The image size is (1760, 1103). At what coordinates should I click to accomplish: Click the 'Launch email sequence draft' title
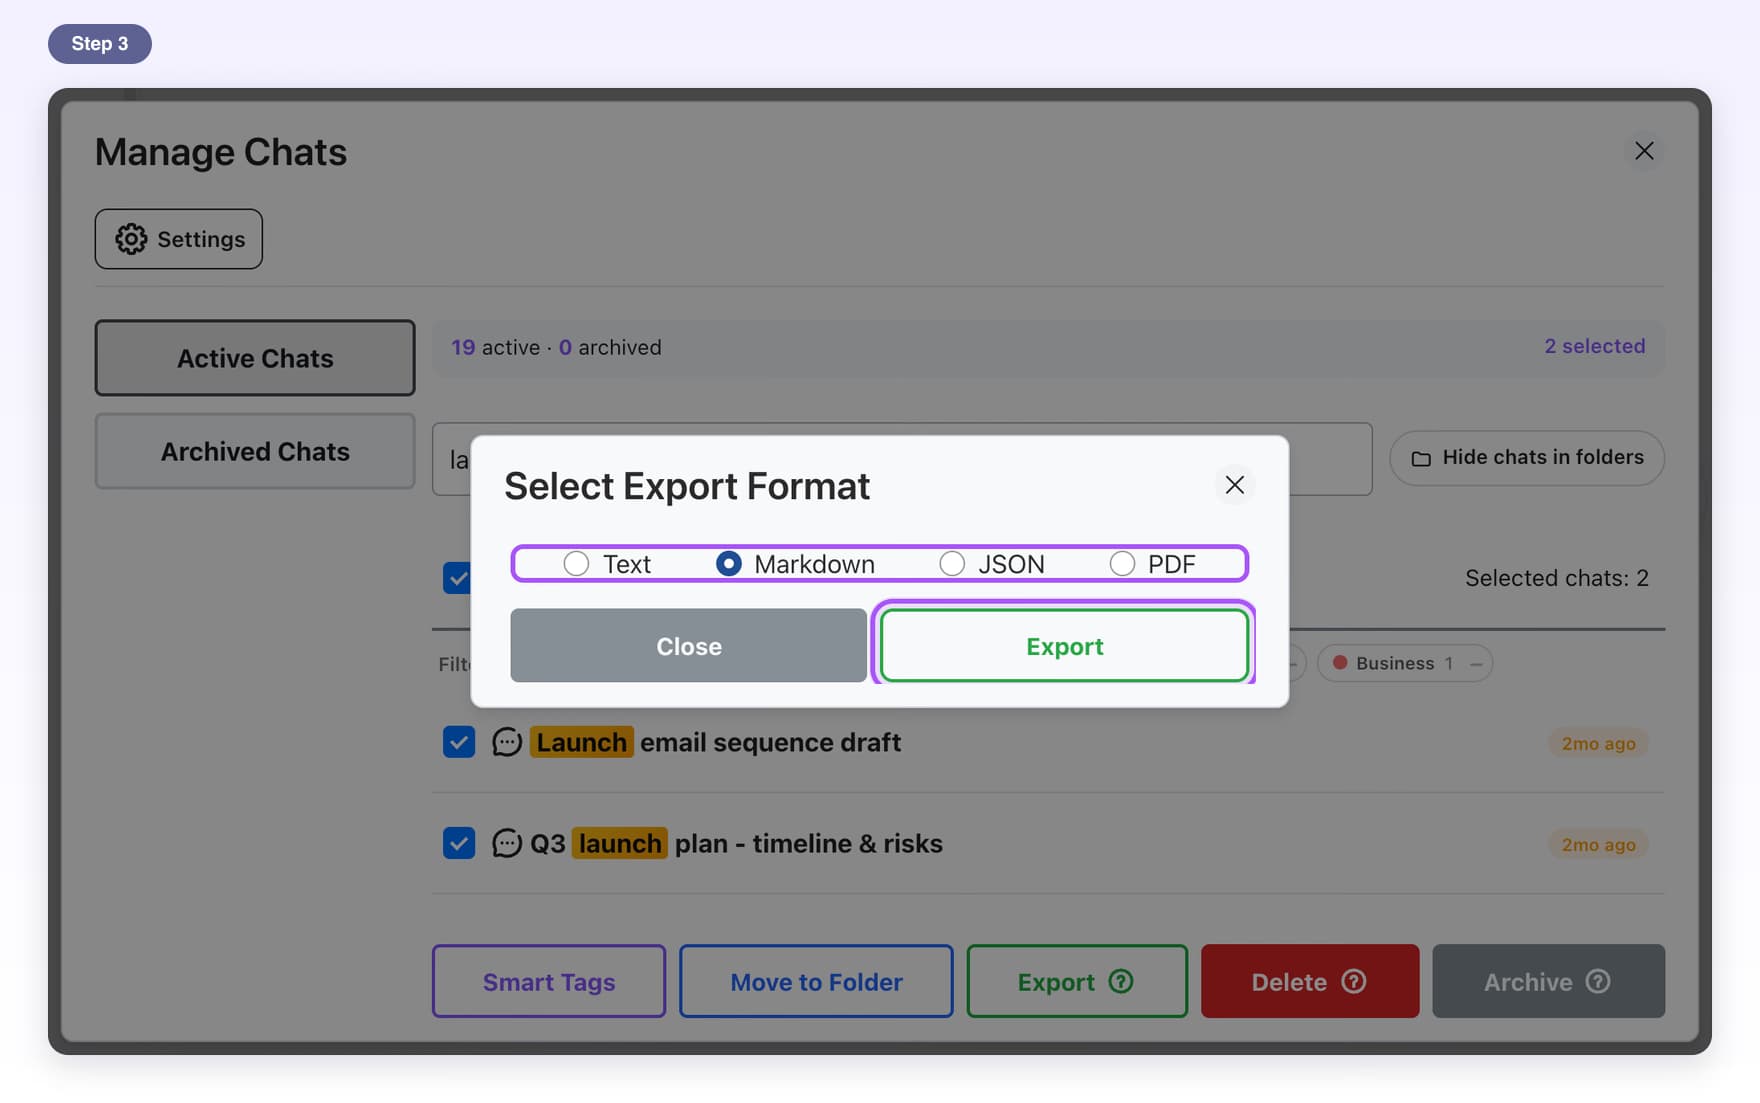coord(717,742)
